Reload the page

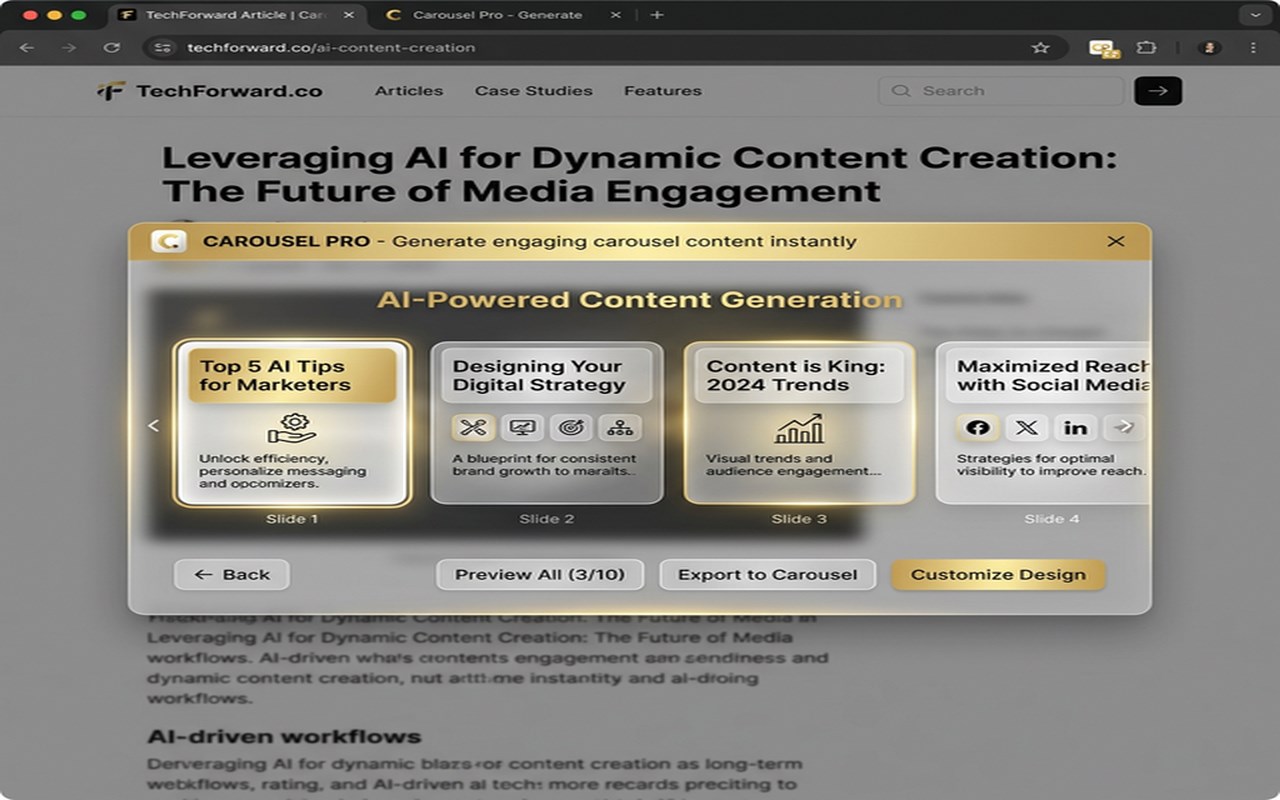click(112, 48)
